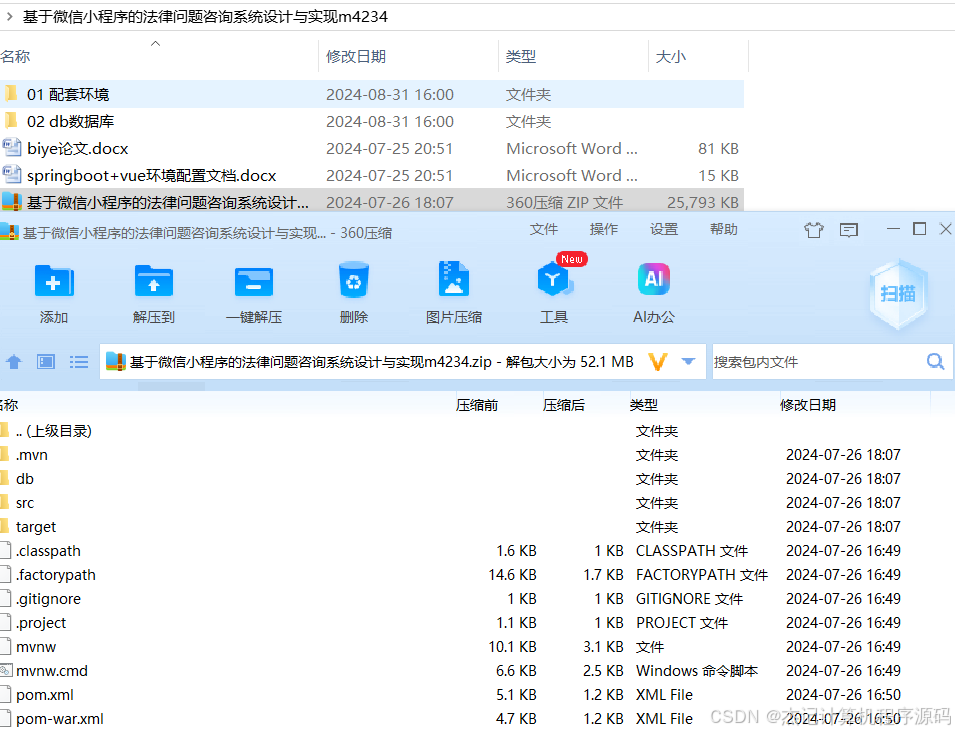The height and width of the screenshot is (734, 955).
Task: Expand the breadcrumb chevron before folder name
Action: point(9,16)
